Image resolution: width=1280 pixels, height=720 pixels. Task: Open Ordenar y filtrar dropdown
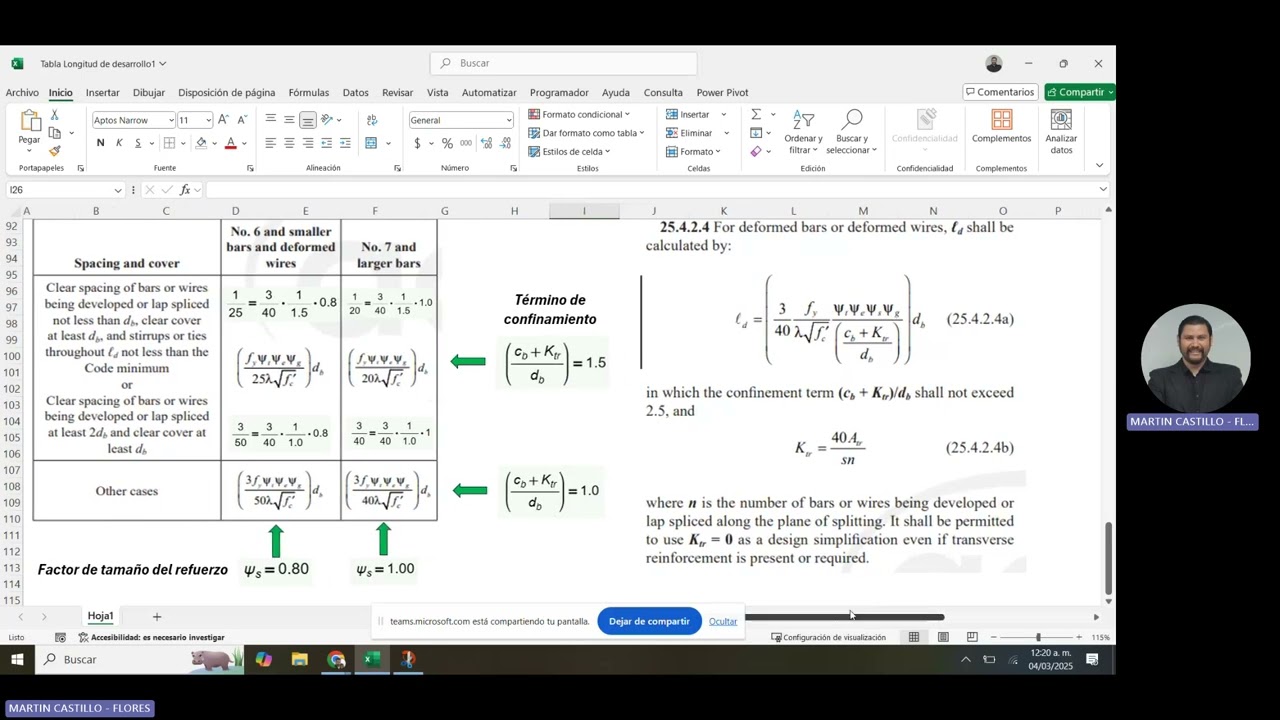click(803, 132)
